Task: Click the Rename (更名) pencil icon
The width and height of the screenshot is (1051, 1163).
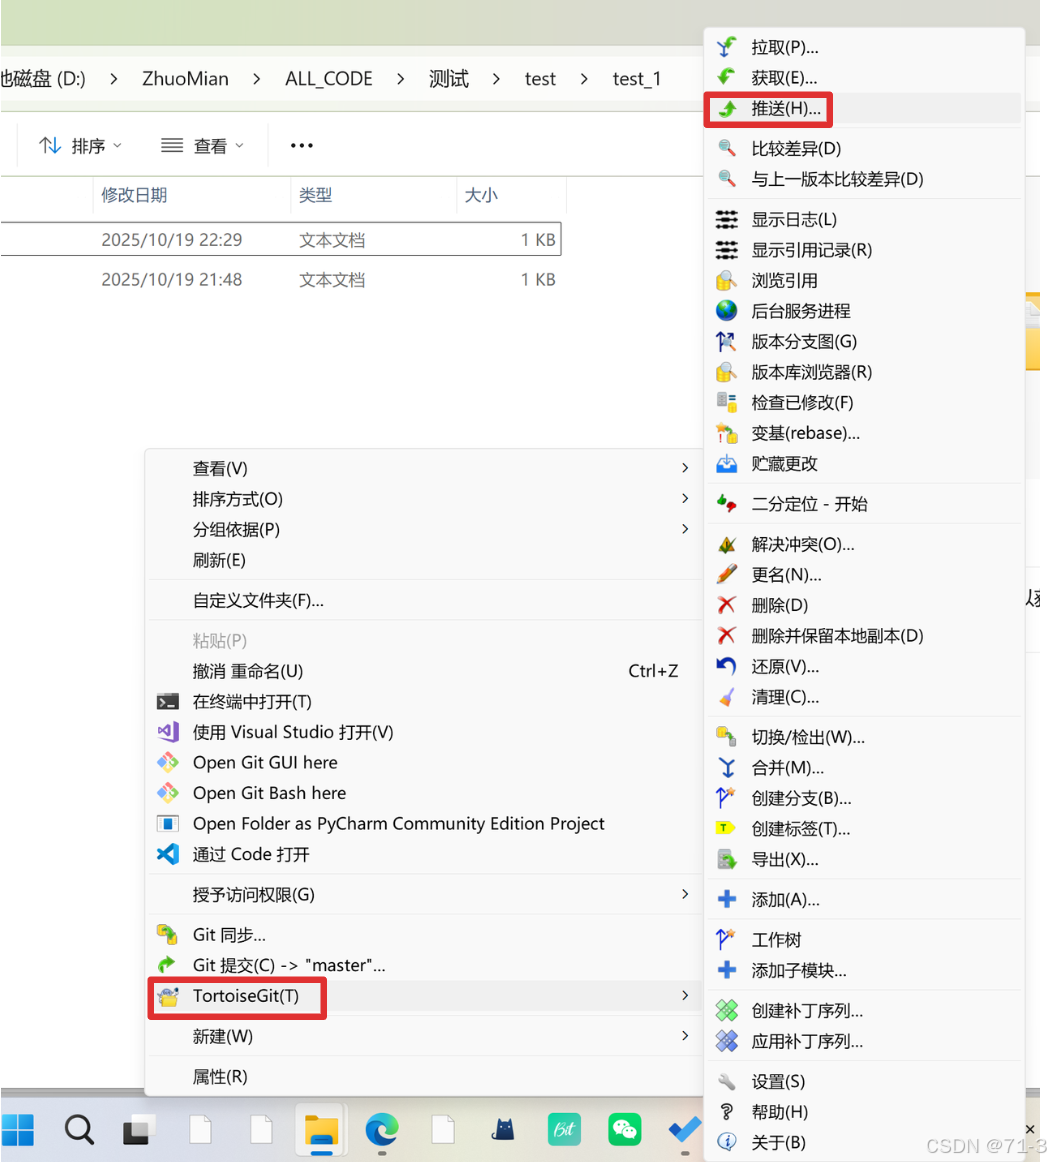Action: [726, 575]
